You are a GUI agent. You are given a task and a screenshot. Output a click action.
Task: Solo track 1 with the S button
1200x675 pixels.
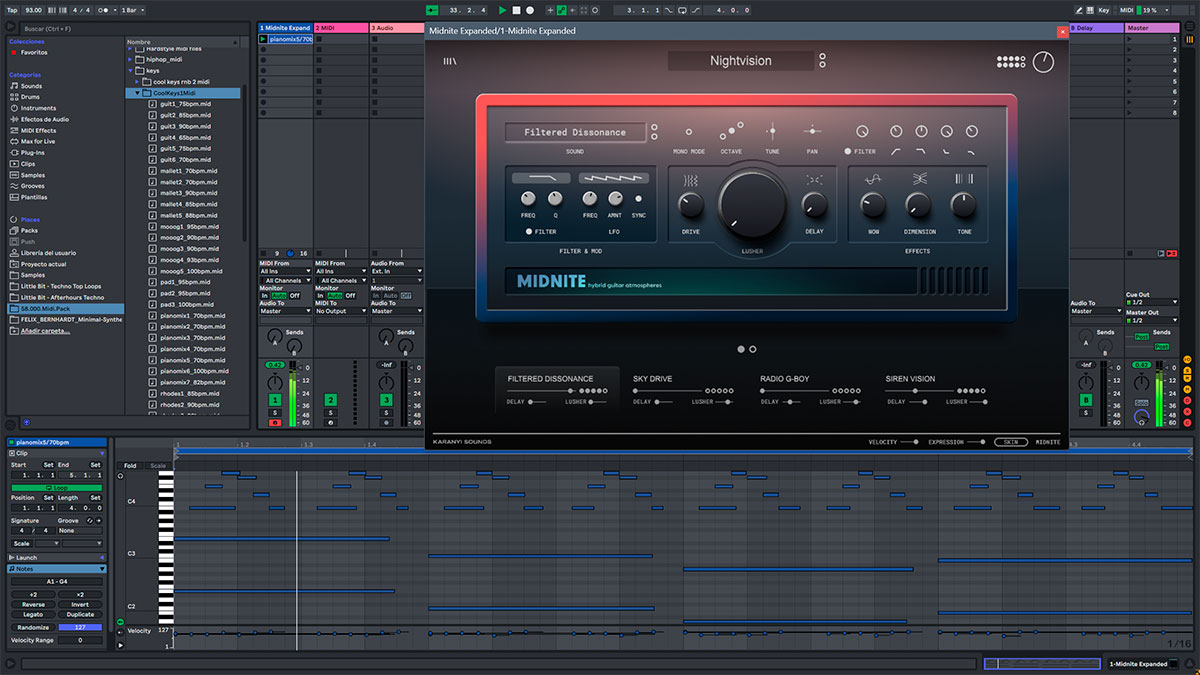[x=274, y=412]
